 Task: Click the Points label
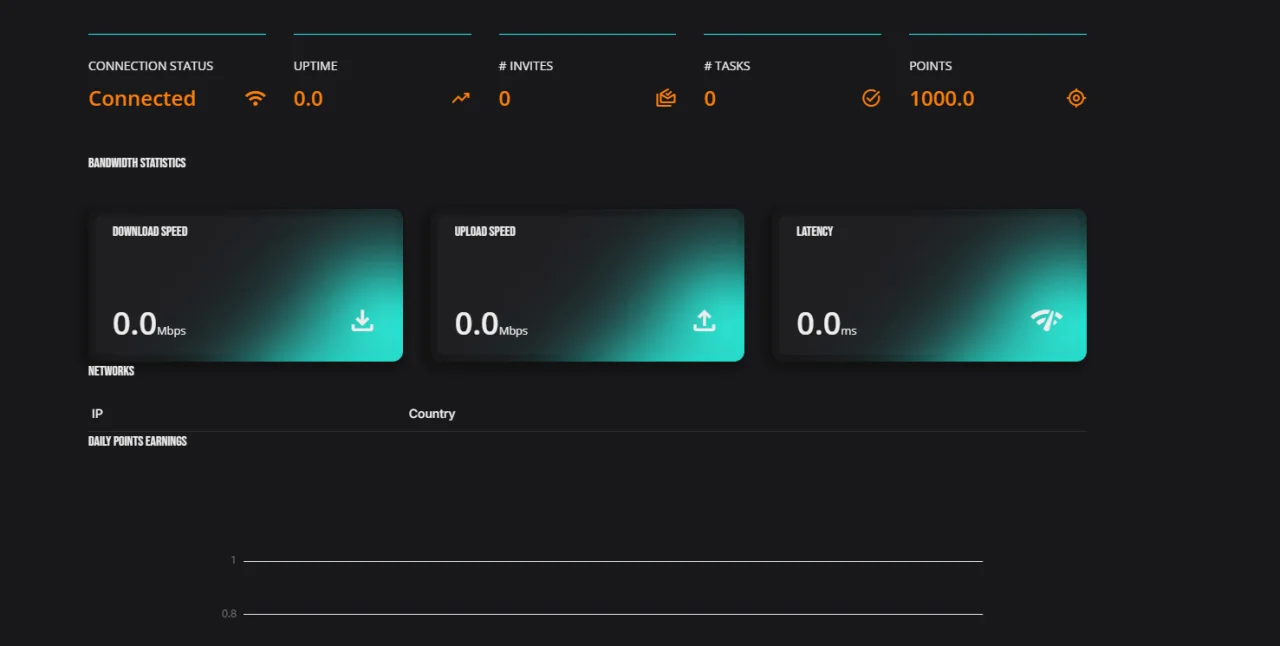tap(930, 66)
